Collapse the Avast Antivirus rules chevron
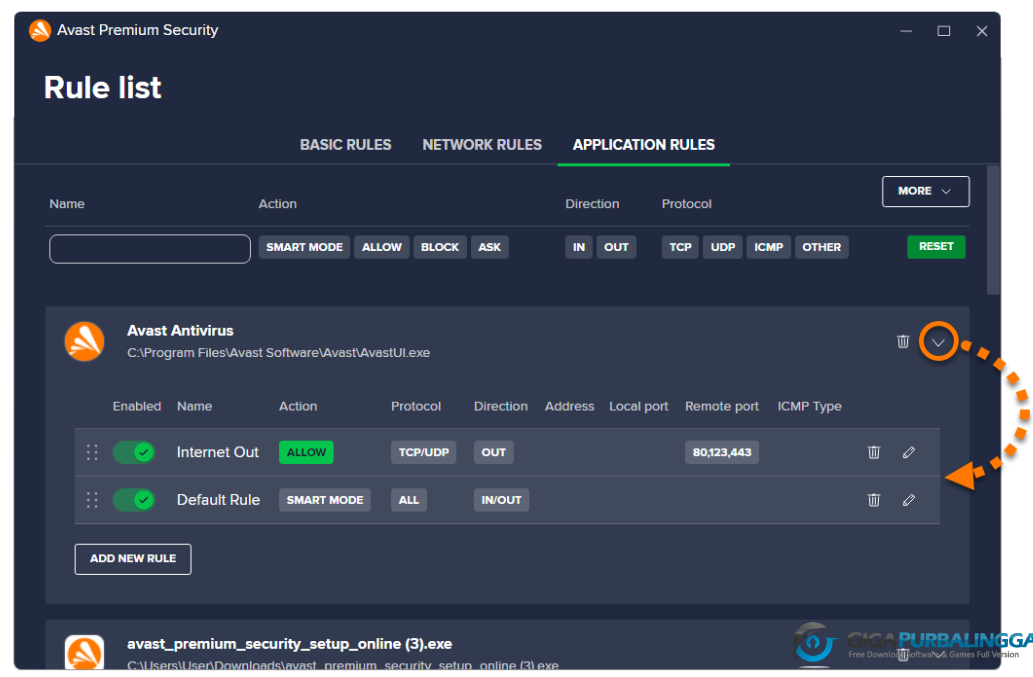Screen dimensions: 1033x677 click(938, 342)
